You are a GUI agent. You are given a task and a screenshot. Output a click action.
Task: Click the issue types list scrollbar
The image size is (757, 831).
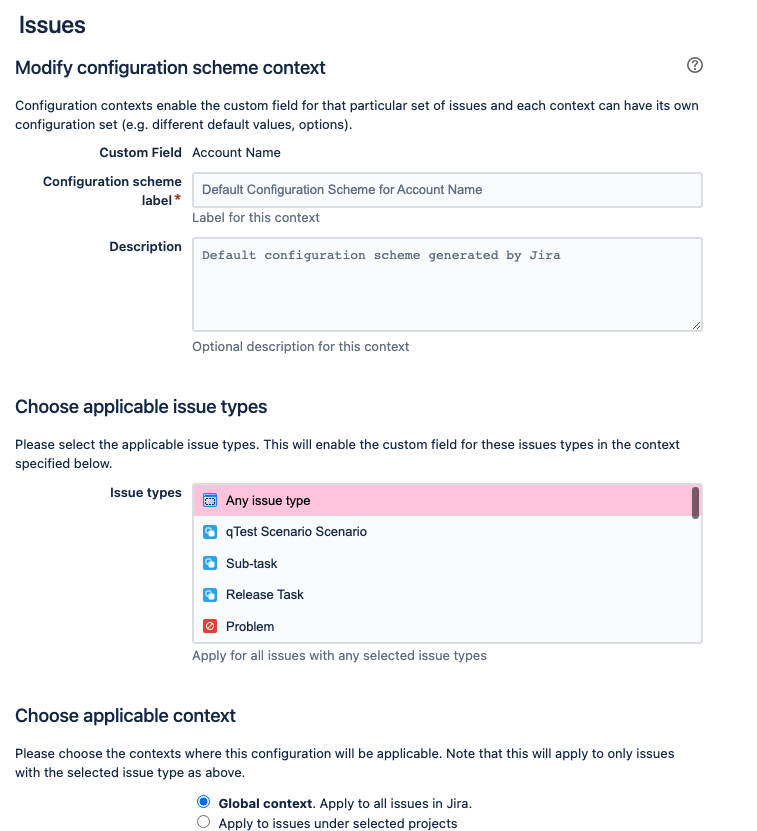pos(695,502)
